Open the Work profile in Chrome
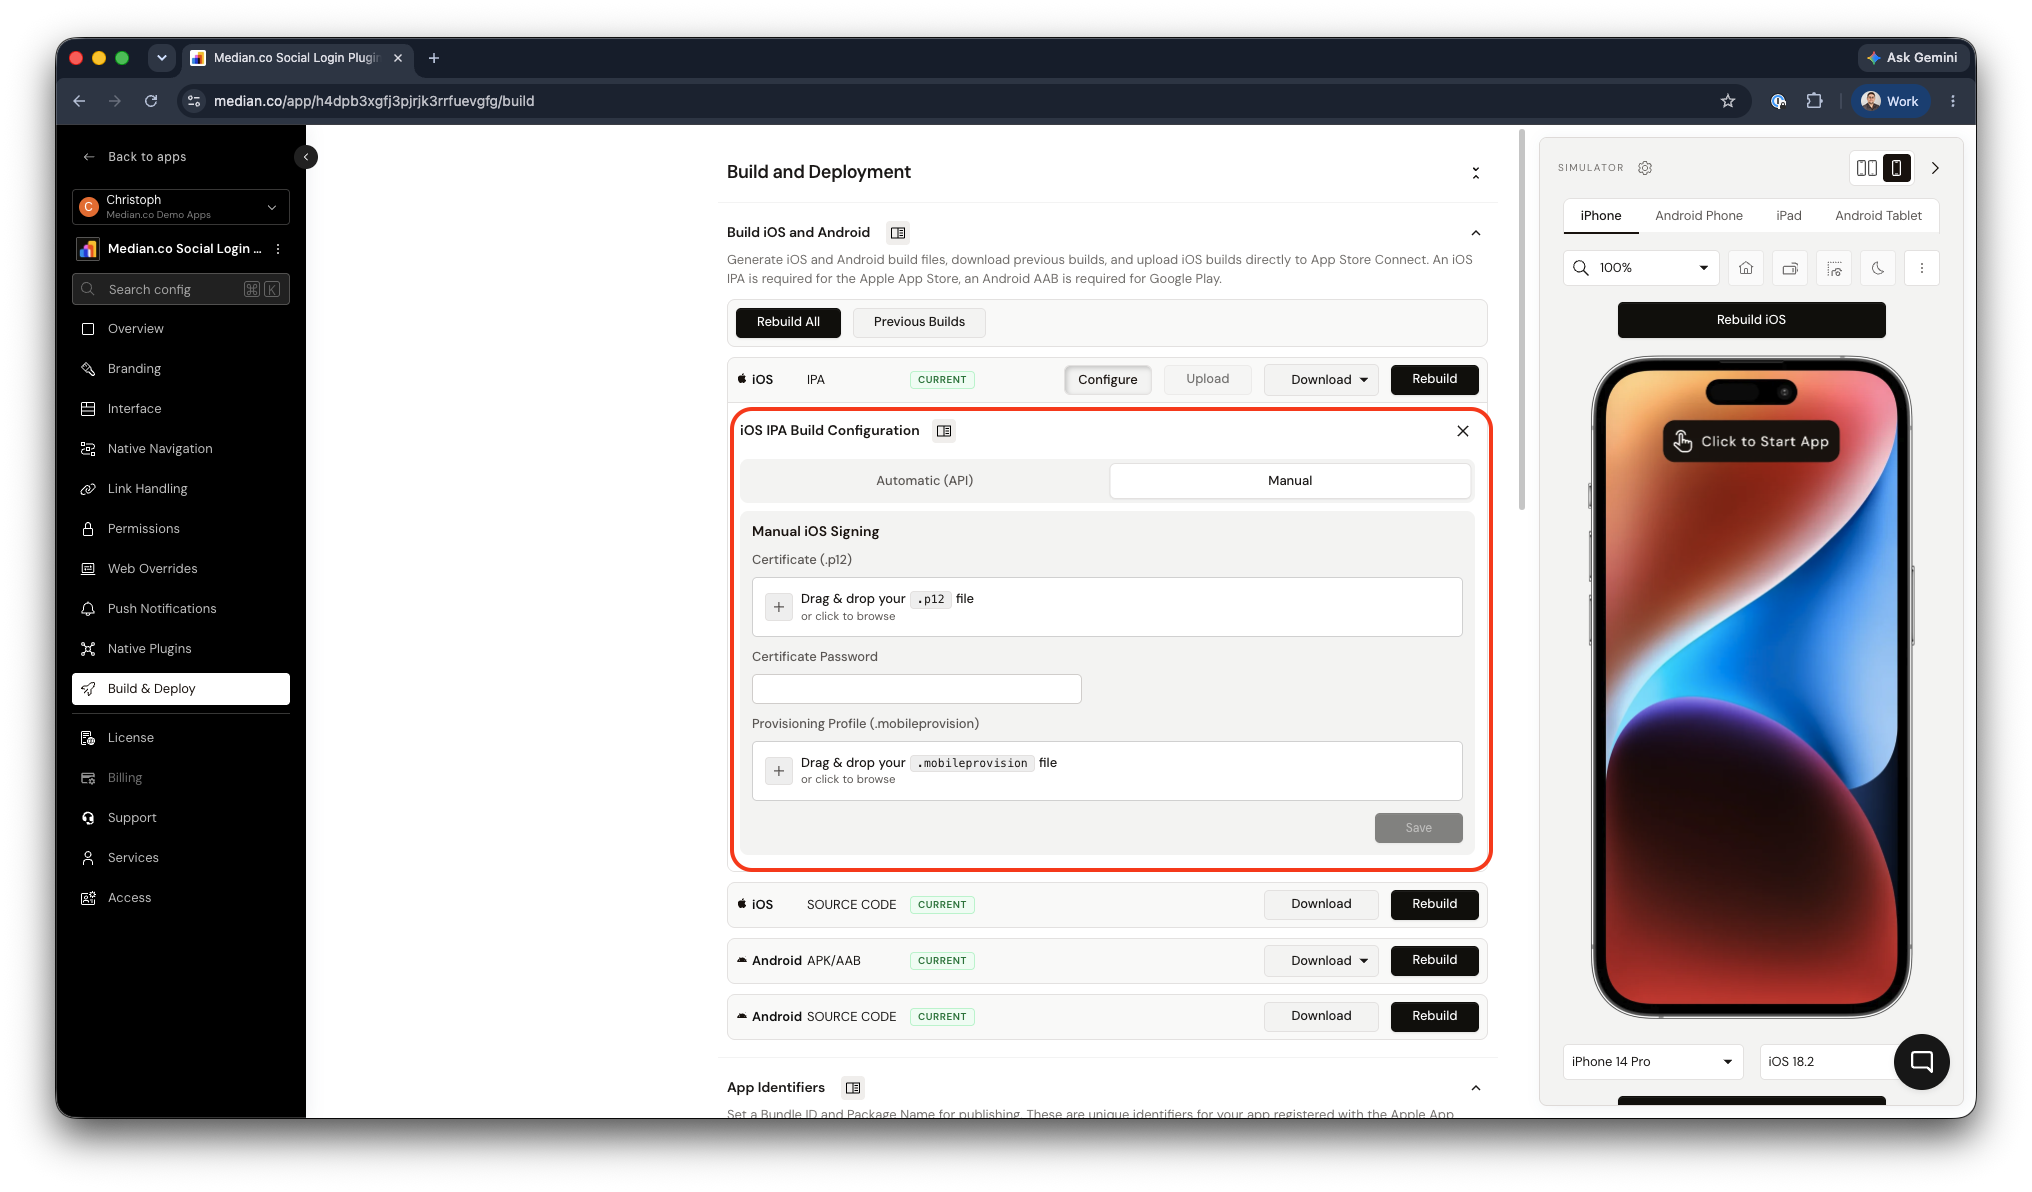2032x1192 pixels. [x=1890, y=101]
